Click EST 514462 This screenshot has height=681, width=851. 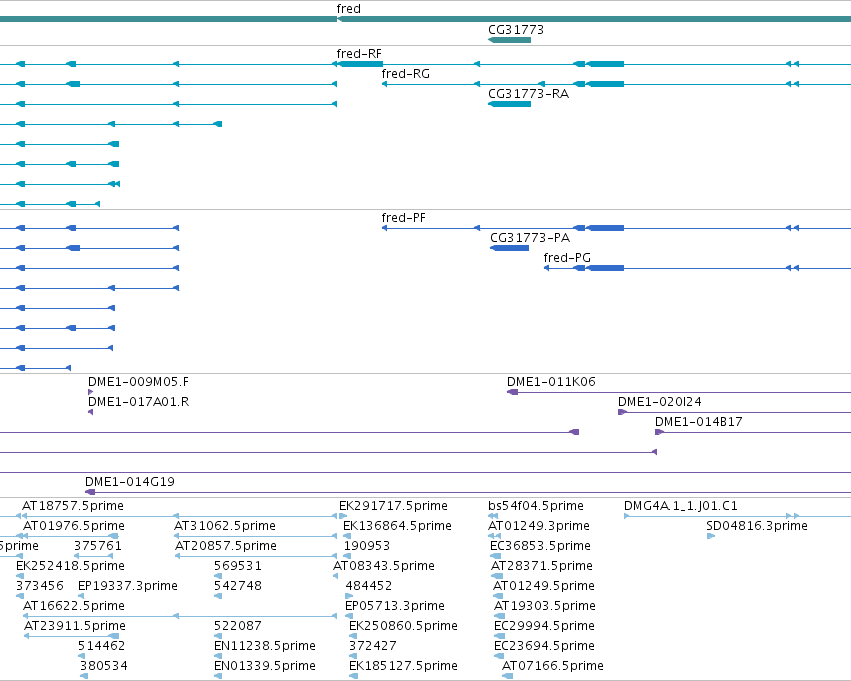tap(101, 646)
